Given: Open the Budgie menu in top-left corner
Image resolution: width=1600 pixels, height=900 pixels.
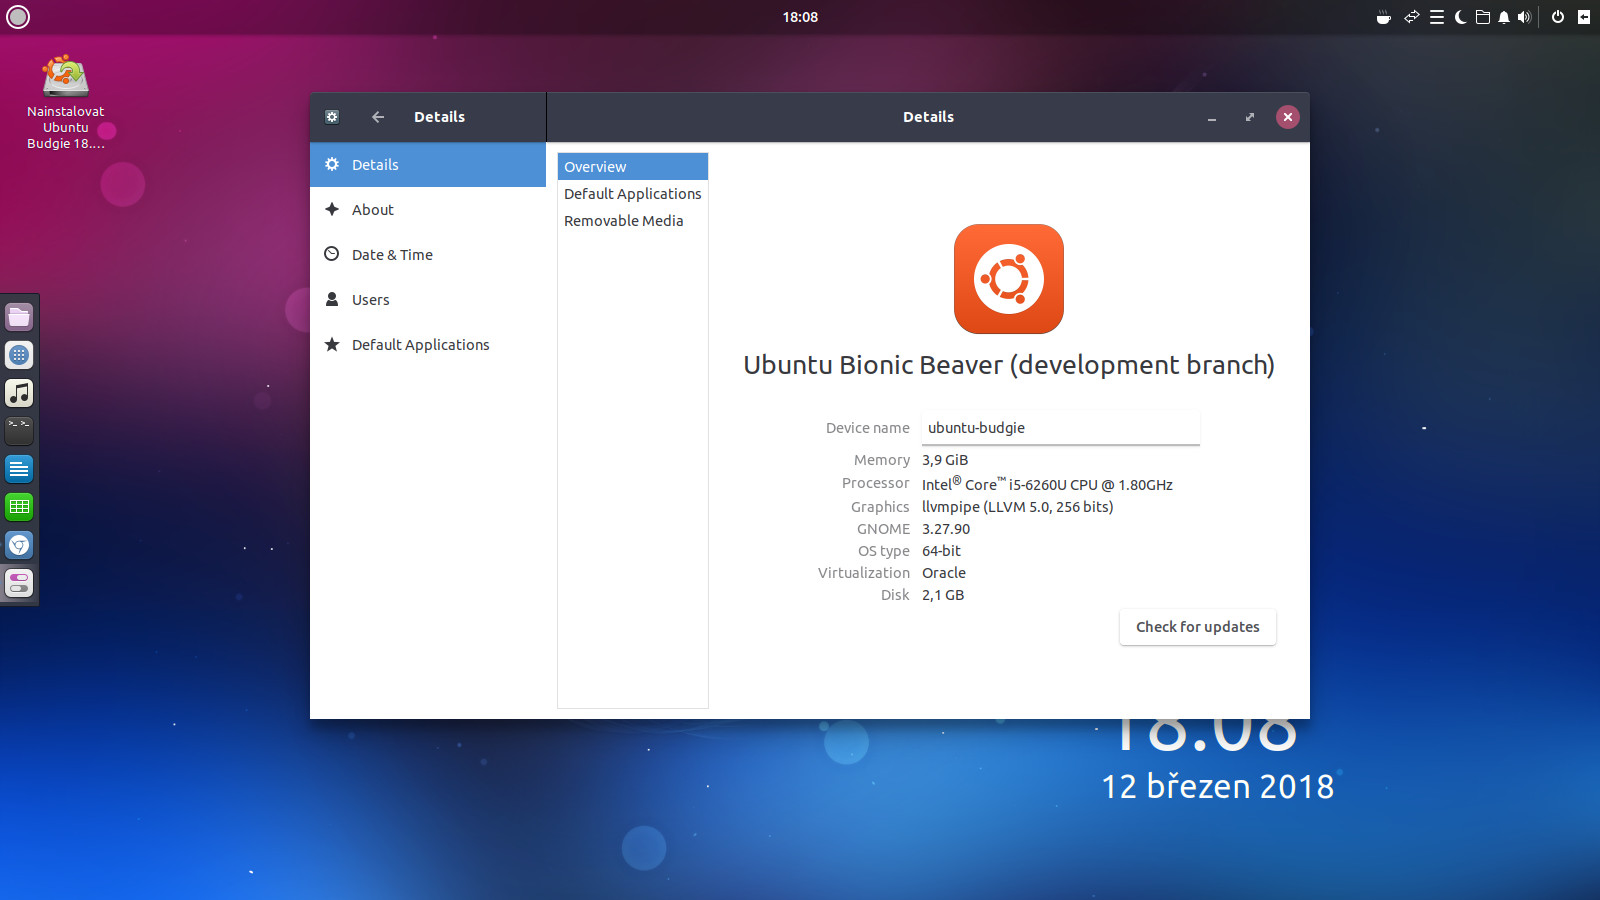Looking at the screenshot, I should tap(18, 17).
